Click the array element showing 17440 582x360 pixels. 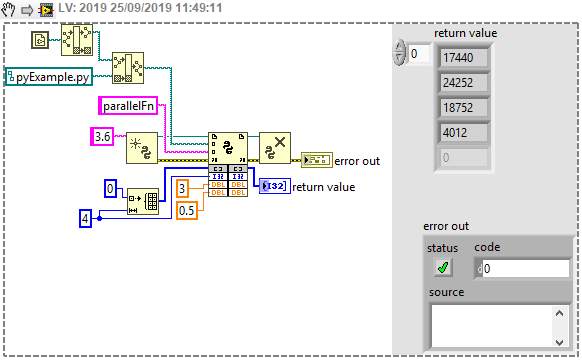(x=464, y=58)
